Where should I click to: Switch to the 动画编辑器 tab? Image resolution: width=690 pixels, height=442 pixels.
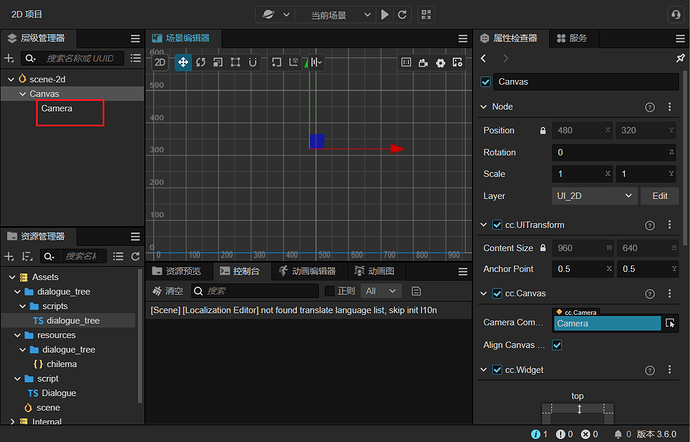click(307, 271)
